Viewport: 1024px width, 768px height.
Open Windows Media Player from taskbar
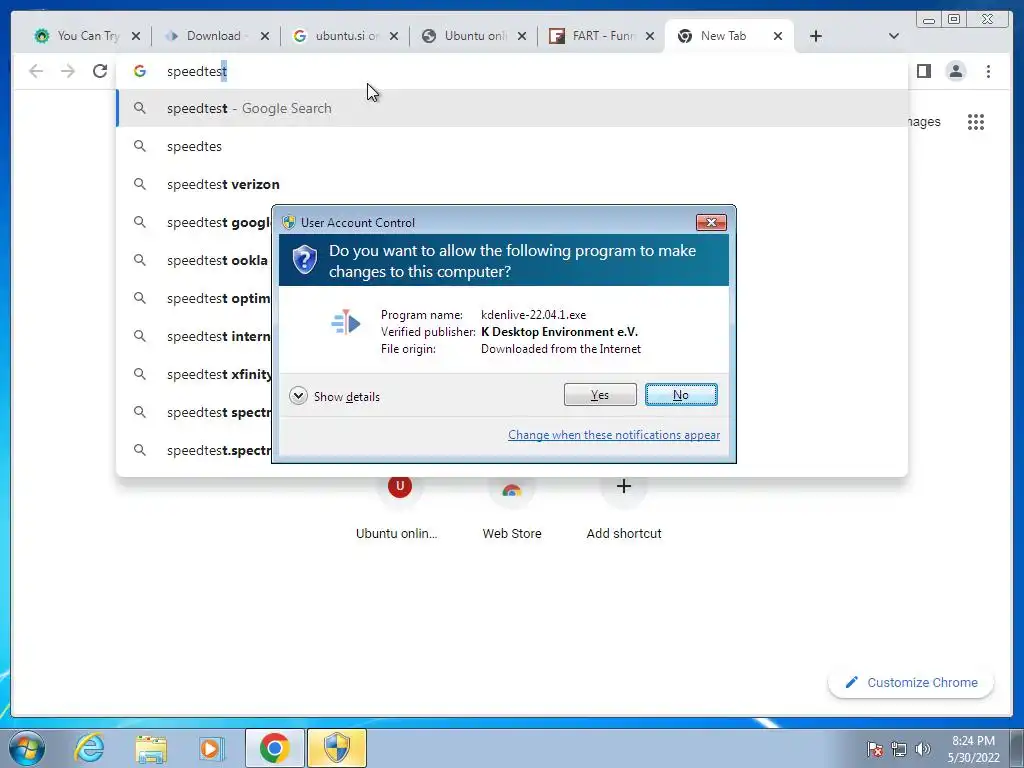pos(211,748)
